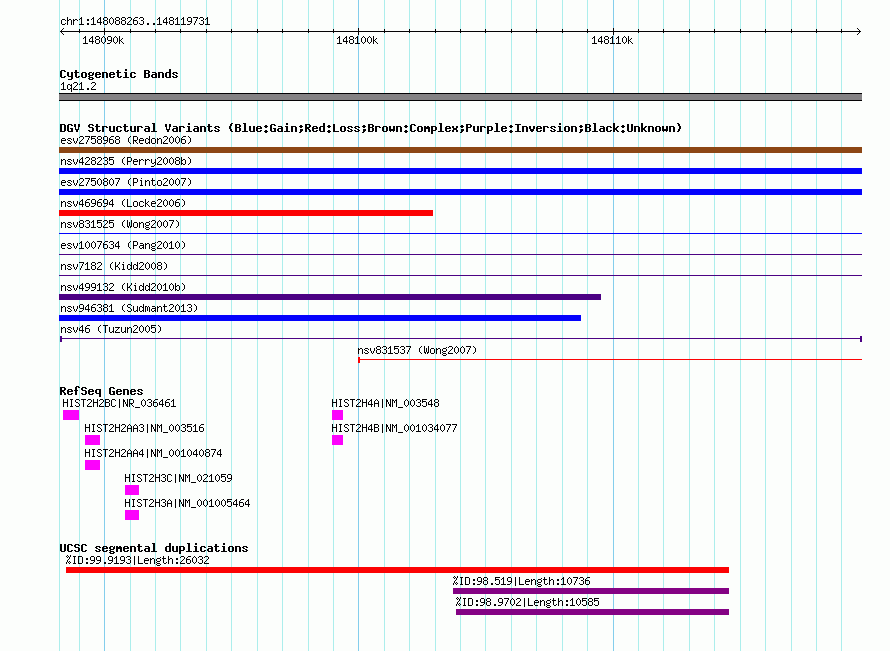Image resolution: width=890 pixels, height=651 pixels.
Task: Click the 148090k ruler label
Action: (103, 40)
